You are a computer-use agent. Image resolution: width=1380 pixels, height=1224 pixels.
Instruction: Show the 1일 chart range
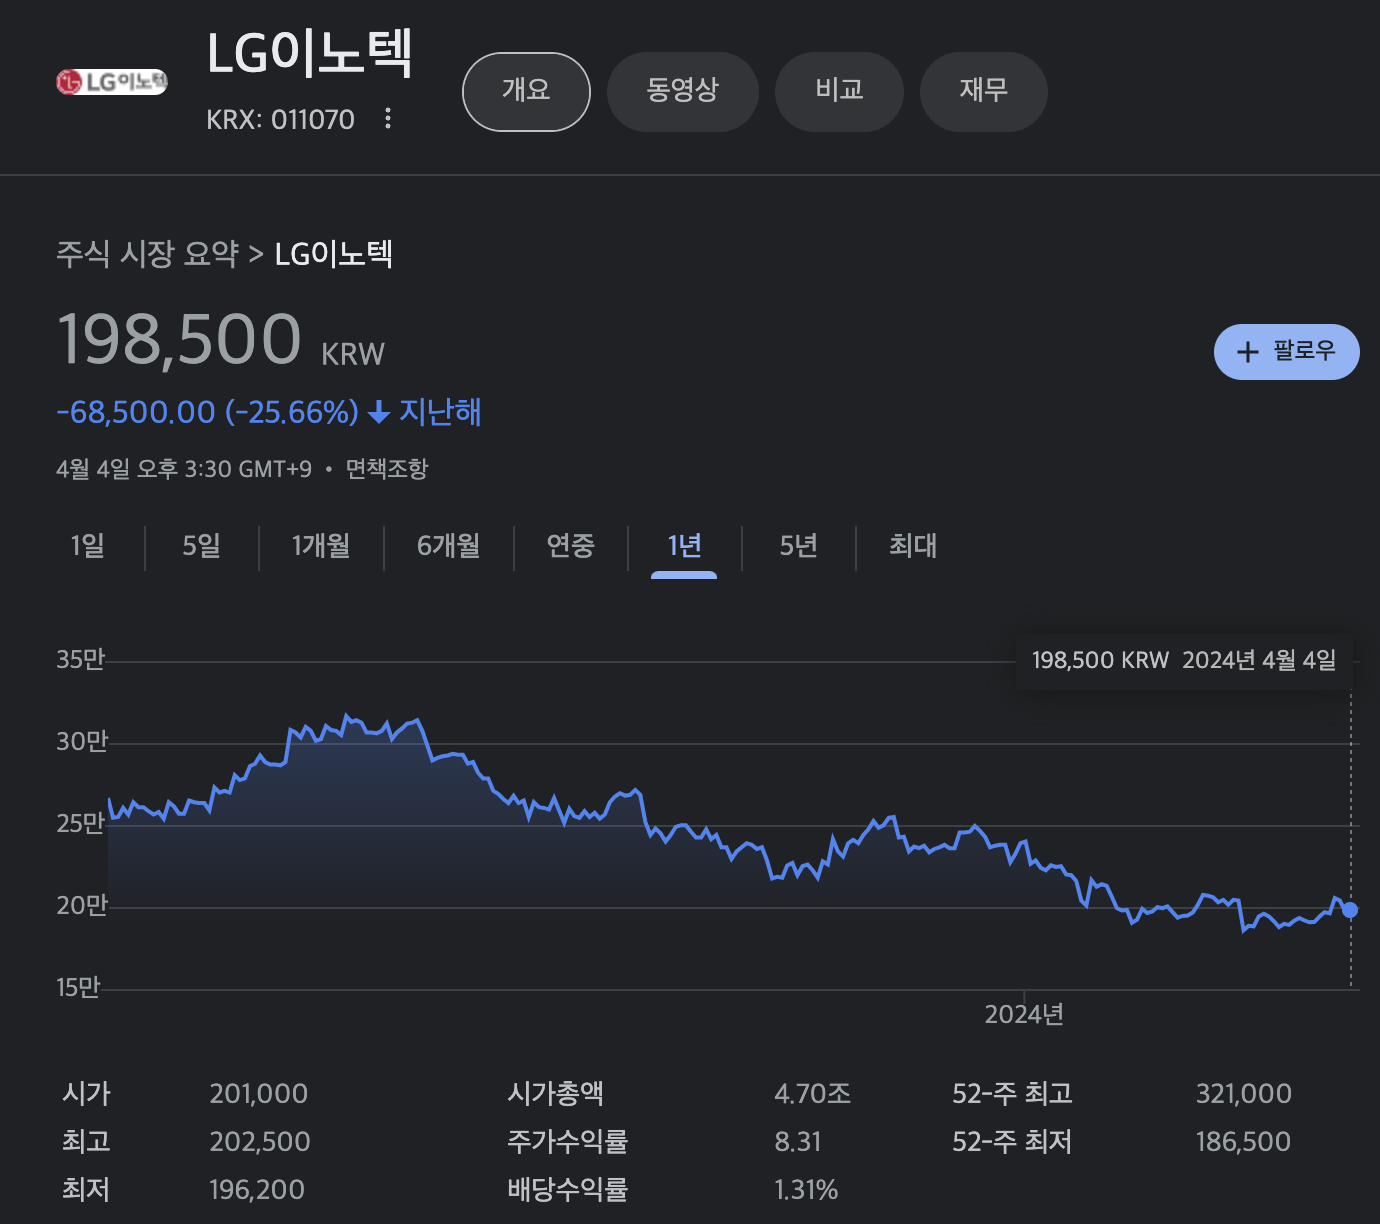coord(88,546)
